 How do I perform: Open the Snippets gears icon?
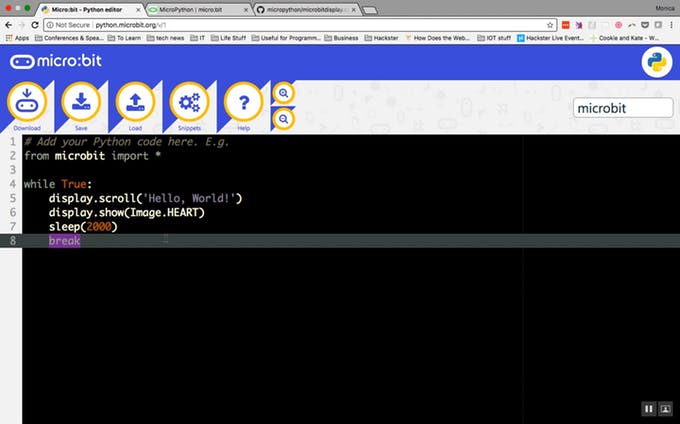pos(190,102)
